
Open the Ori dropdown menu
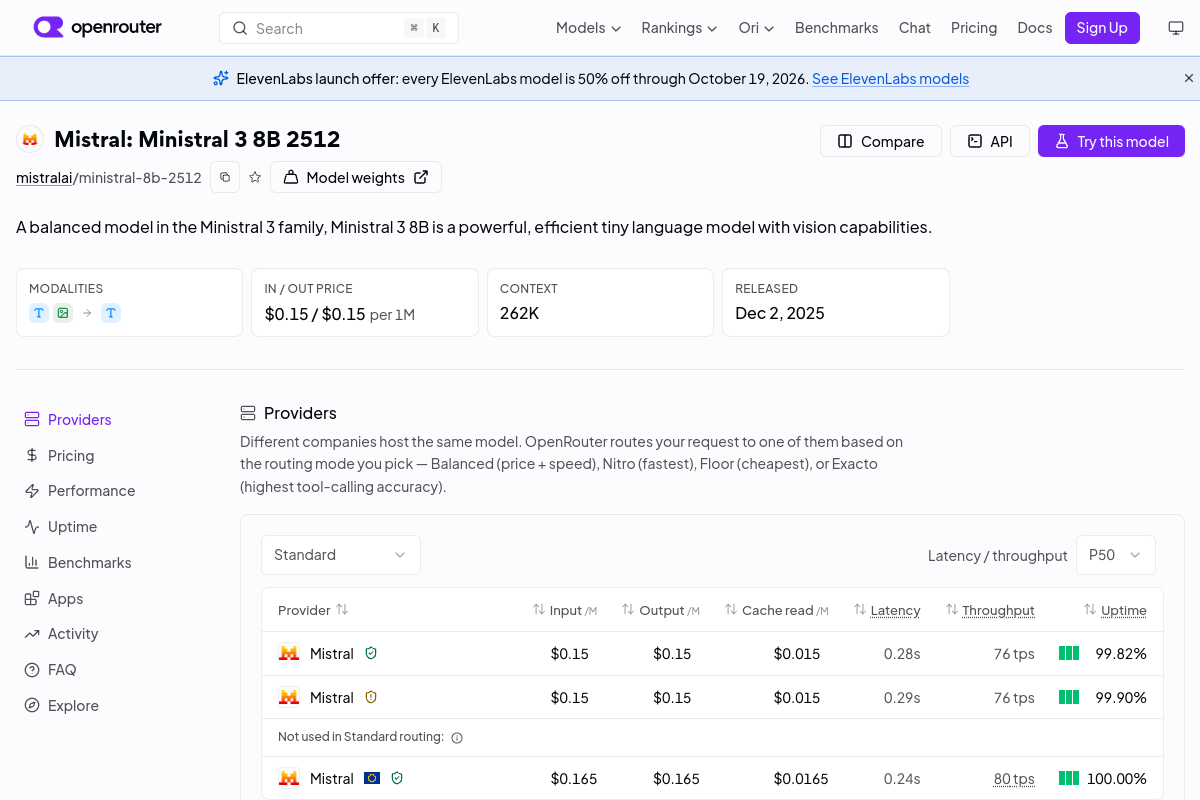756,28
